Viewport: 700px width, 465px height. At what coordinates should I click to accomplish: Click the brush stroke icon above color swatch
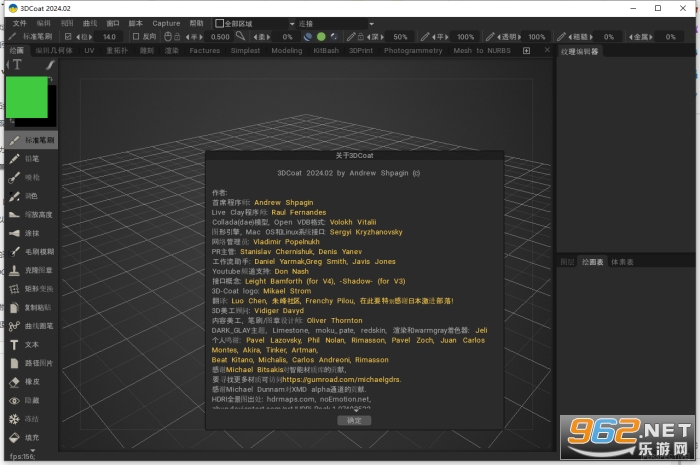click(x=50, y=65)
